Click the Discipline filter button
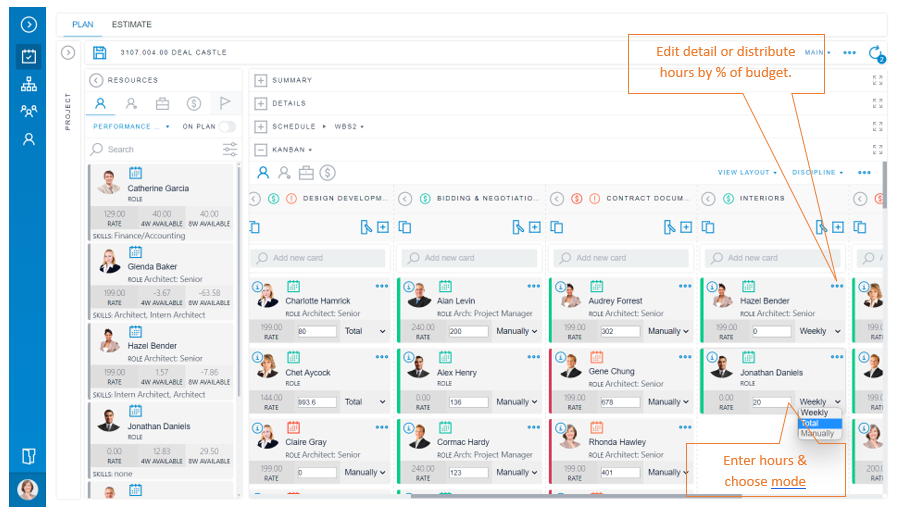Viewport: 901px width, 514px height. [x=817, y=173]
